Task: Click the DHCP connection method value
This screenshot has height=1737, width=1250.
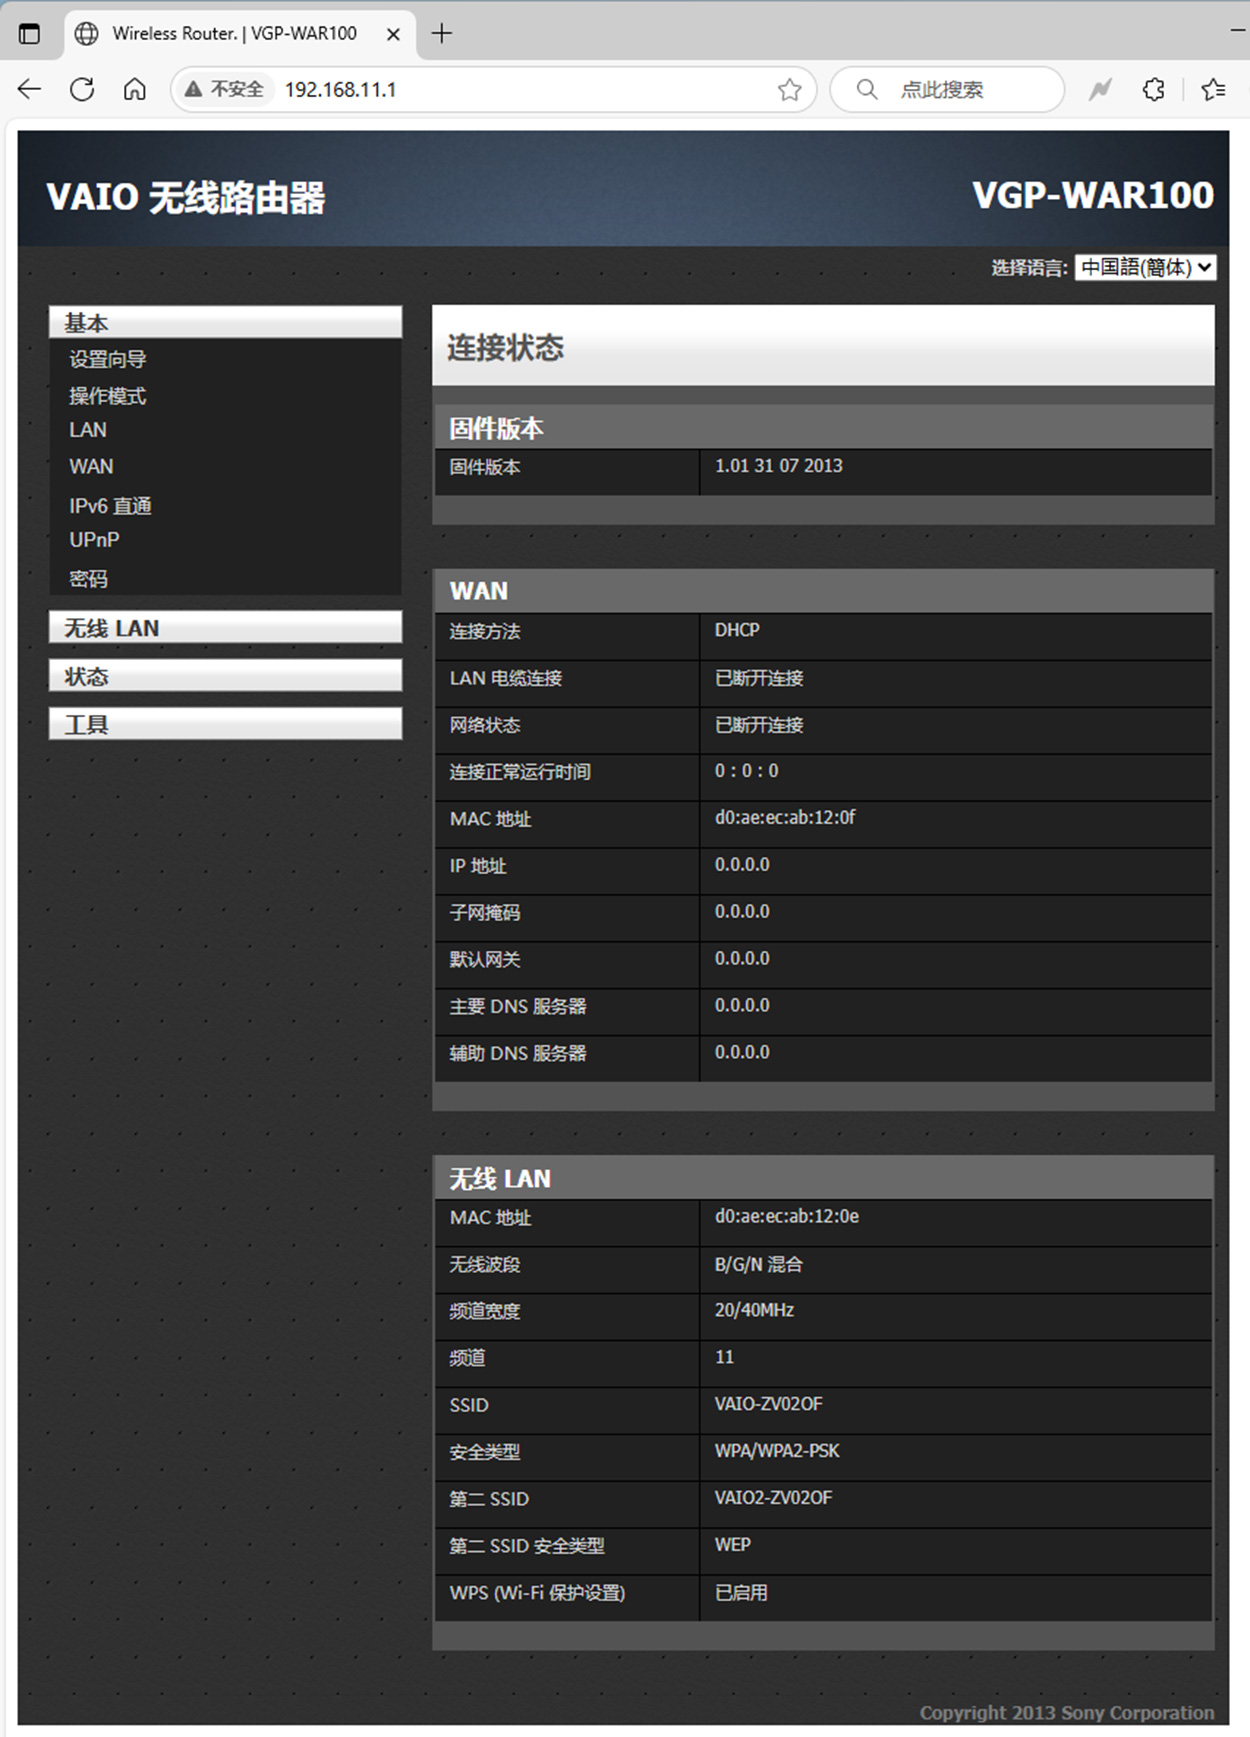Action: (x=737, y=630)
